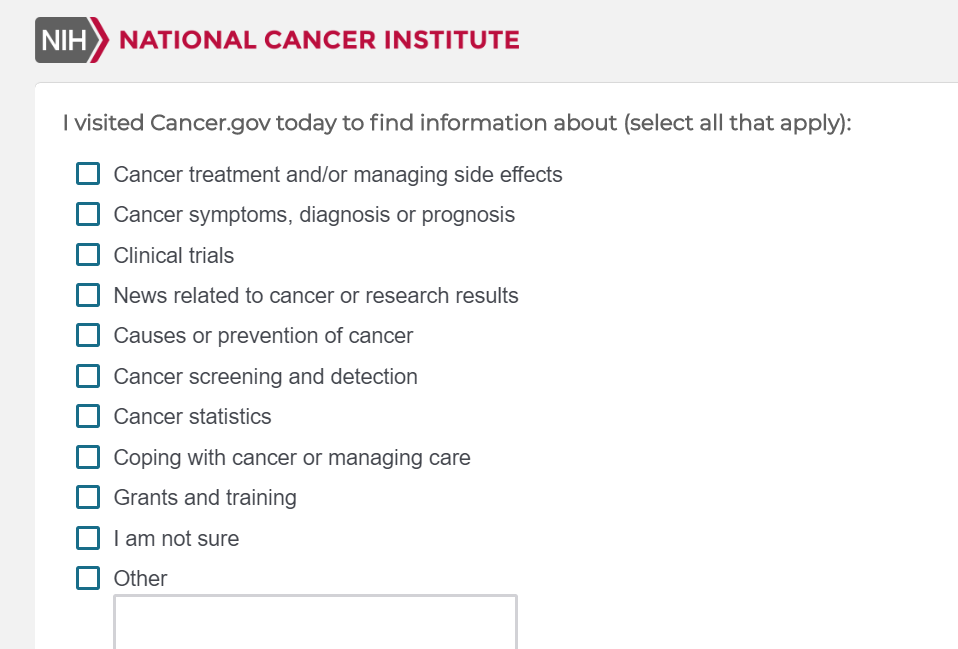Viewport: 958px width, 649px height.
Task: Select the Cancer screening and detection checkbox
Action: coord(89,376)
